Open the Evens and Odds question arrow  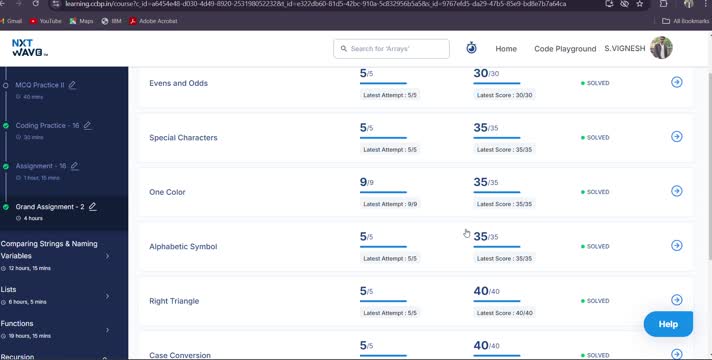[x=677, y=82]
